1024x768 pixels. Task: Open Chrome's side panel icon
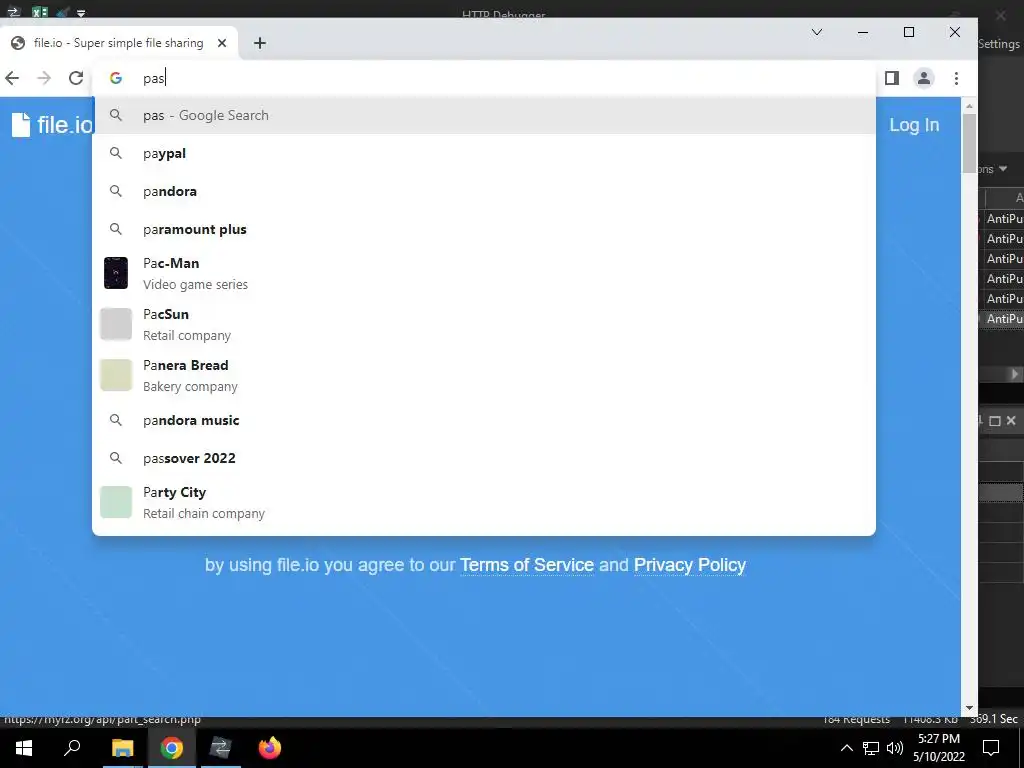pos(891,78)
